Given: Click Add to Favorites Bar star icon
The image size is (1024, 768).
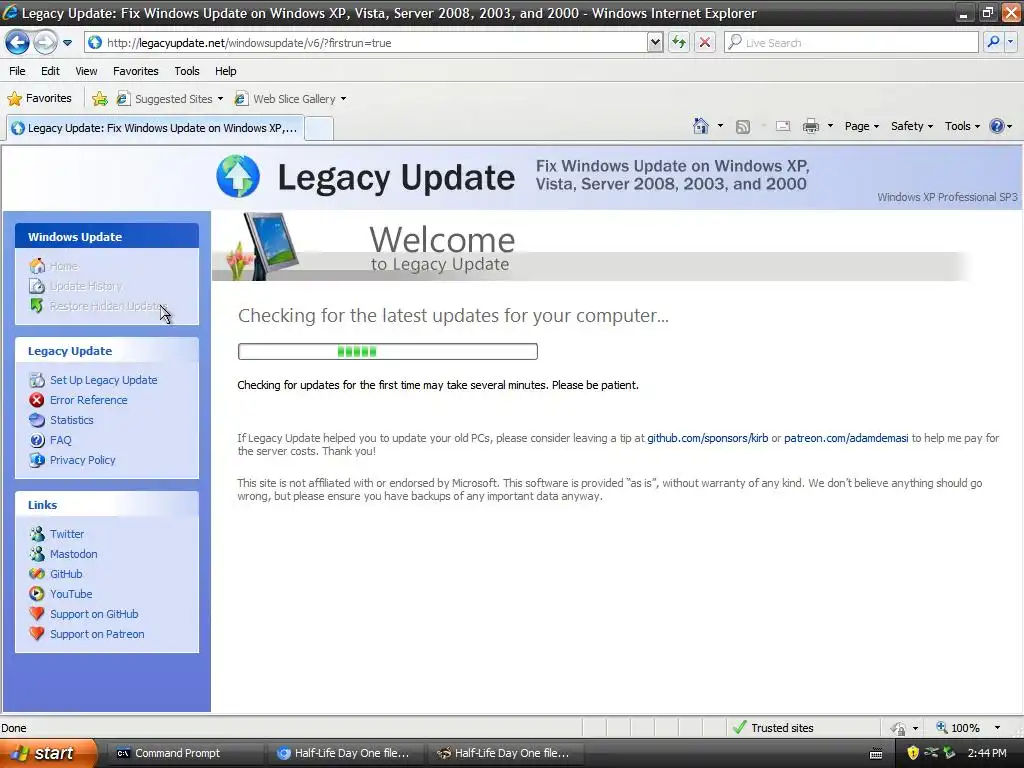Looking at the screenshot, I should 100,99.
